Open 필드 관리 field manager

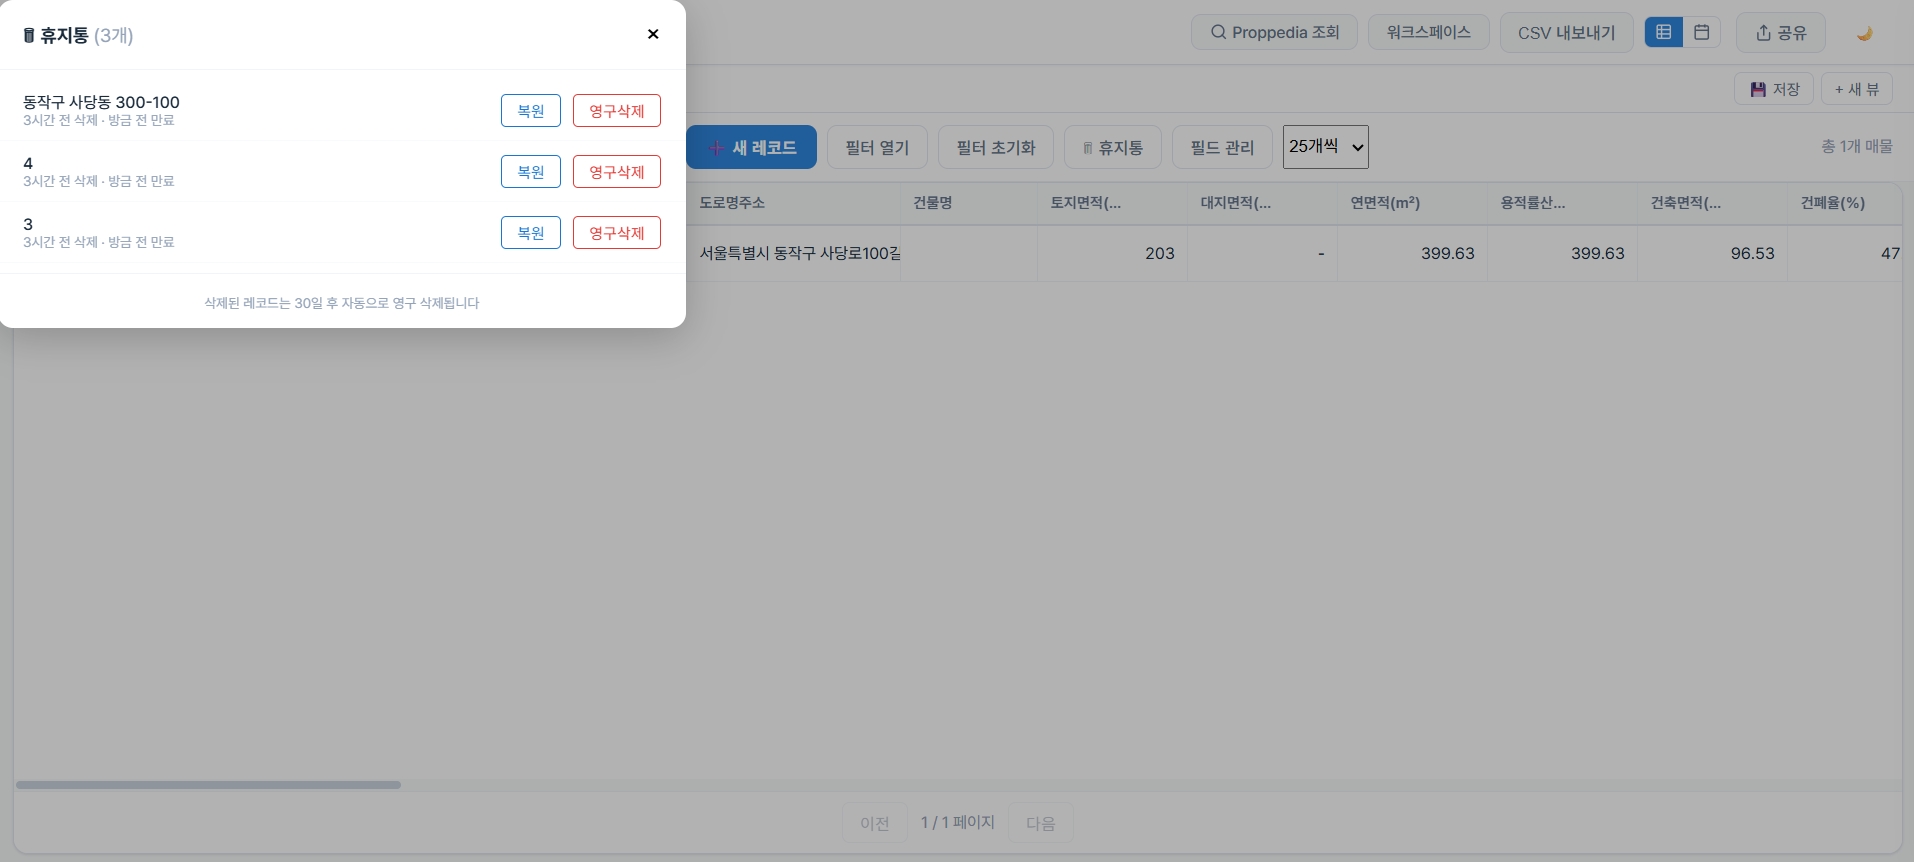point(1222,147)
